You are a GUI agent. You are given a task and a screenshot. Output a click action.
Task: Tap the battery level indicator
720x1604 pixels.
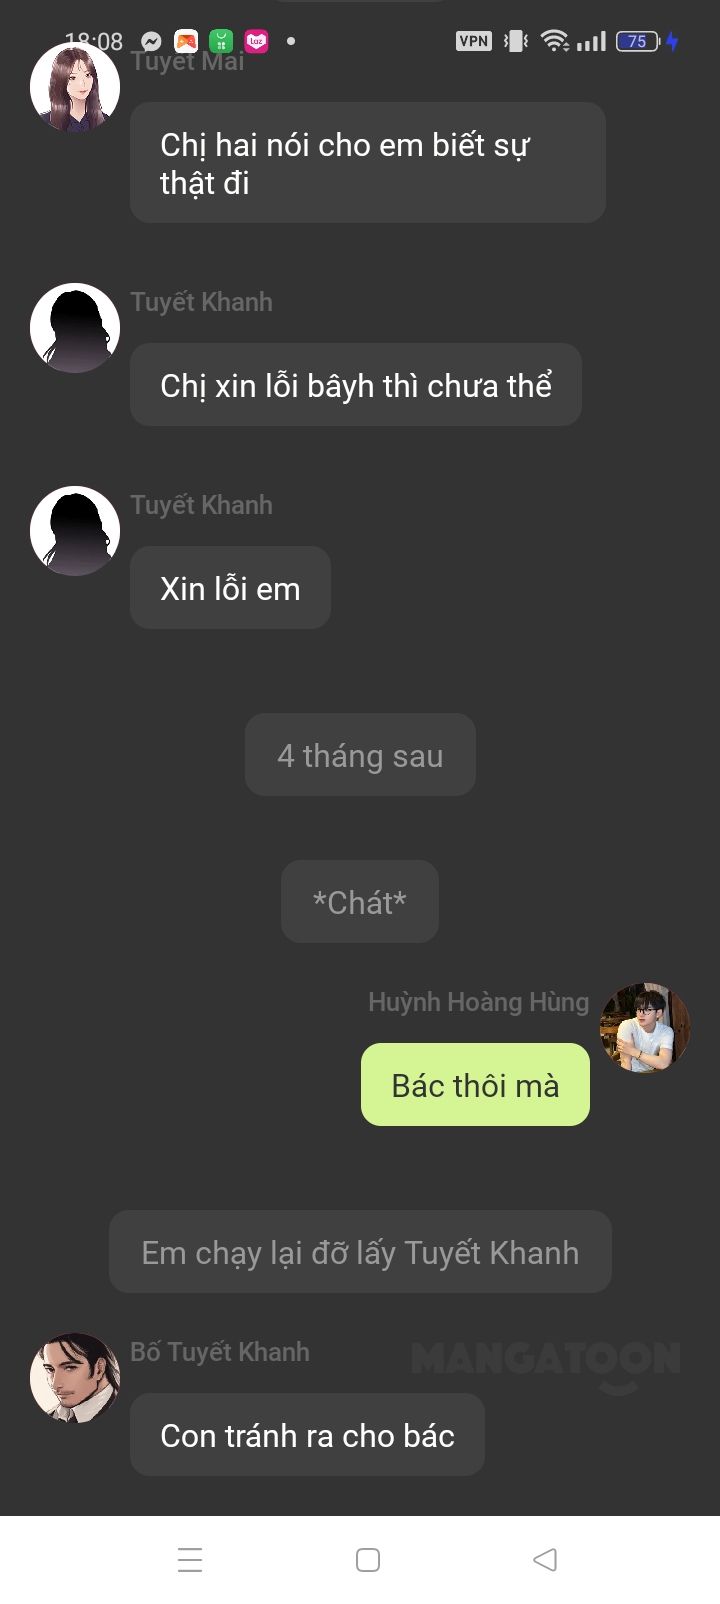click(x=638, y=41)
